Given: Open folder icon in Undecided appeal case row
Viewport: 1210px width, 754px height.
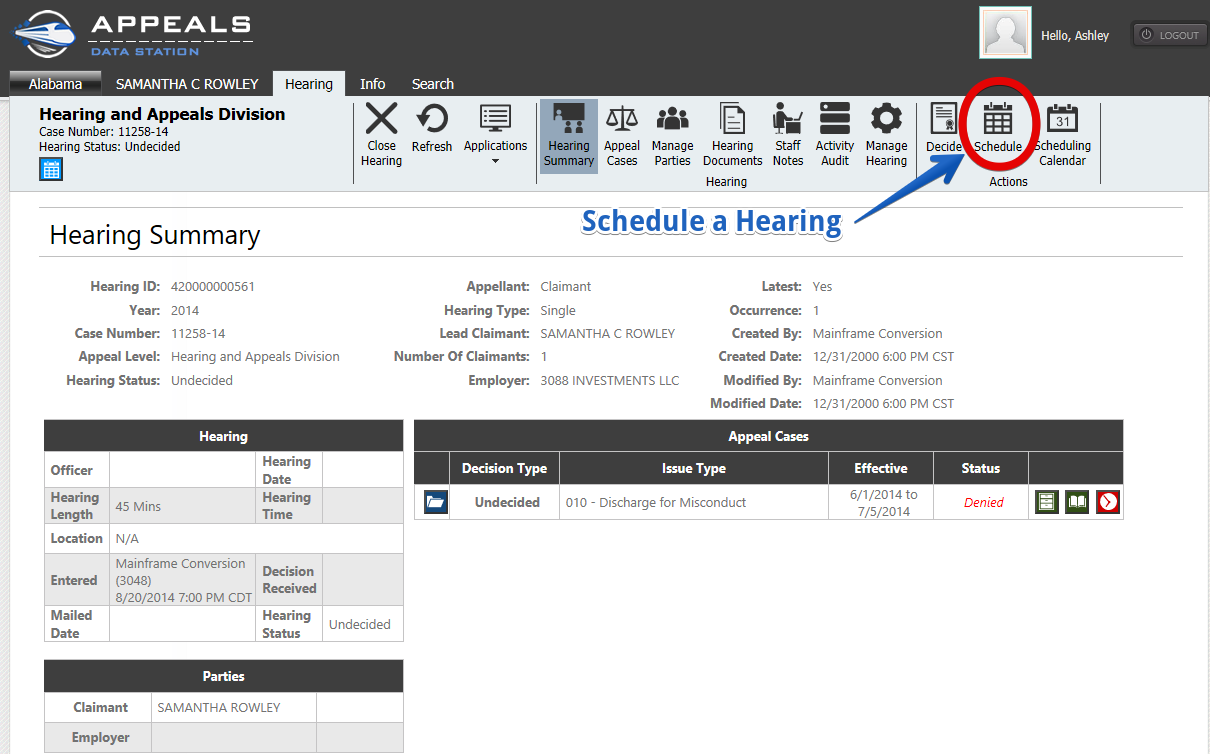Looking at the screenshot, I should [436, 502].
